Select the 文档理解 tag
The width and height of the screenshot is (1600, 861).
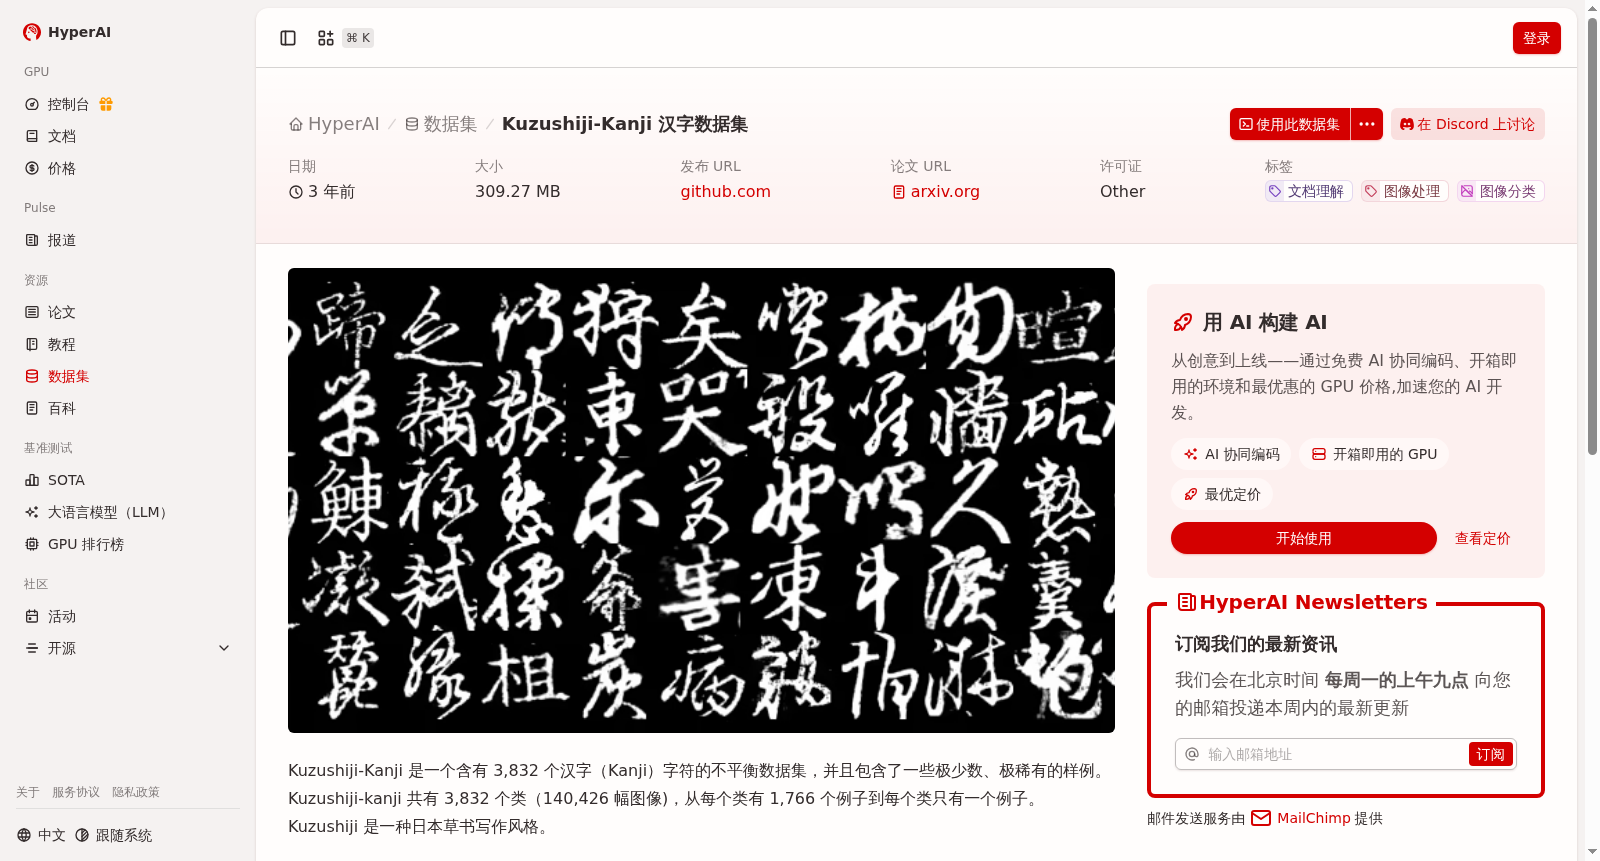coord(1307,191)
